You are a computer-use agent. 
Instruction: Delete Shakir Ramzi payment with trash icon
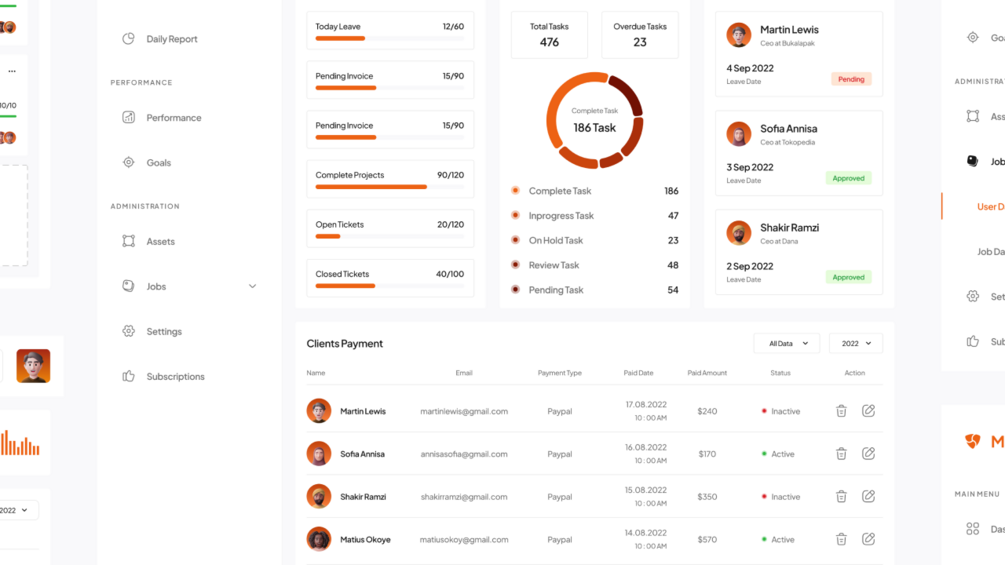tap(842, 496)
